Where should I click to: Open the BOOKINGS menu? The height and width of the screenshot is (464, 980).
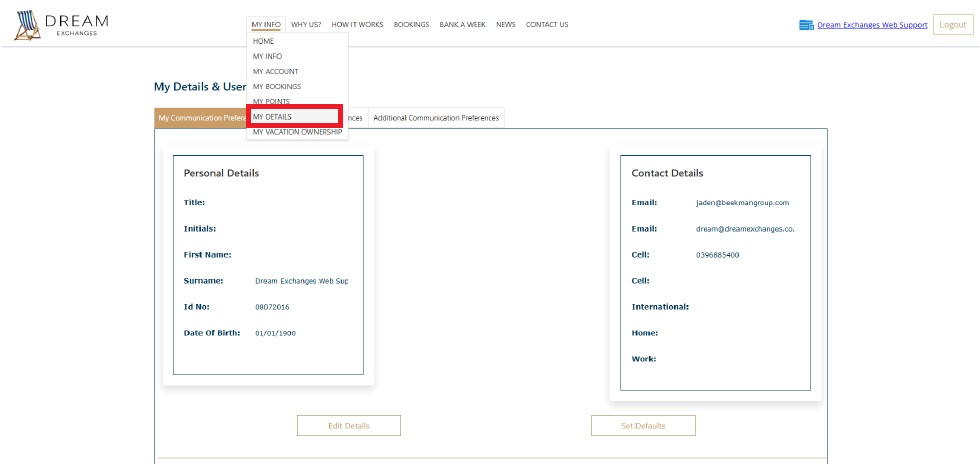coord(411,24)
